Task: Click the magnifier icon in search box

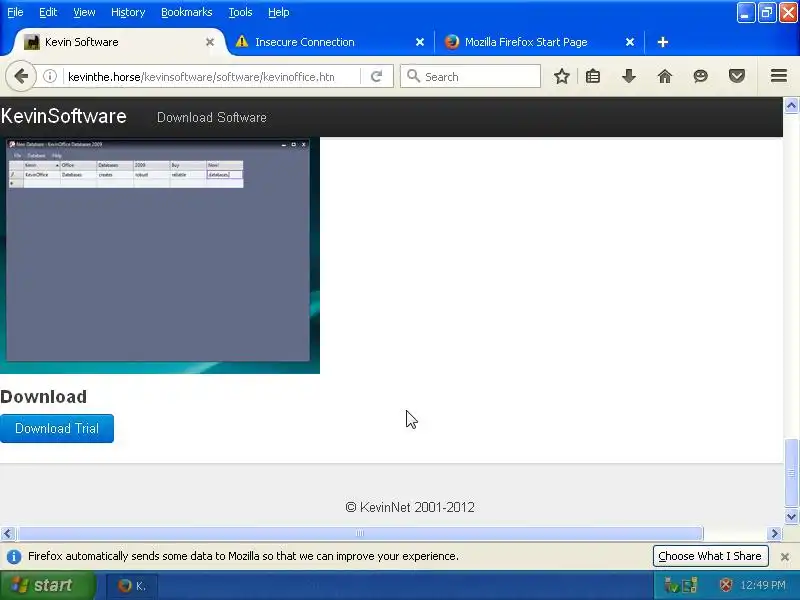Action: pyautogui.click(x=413, y=76)
